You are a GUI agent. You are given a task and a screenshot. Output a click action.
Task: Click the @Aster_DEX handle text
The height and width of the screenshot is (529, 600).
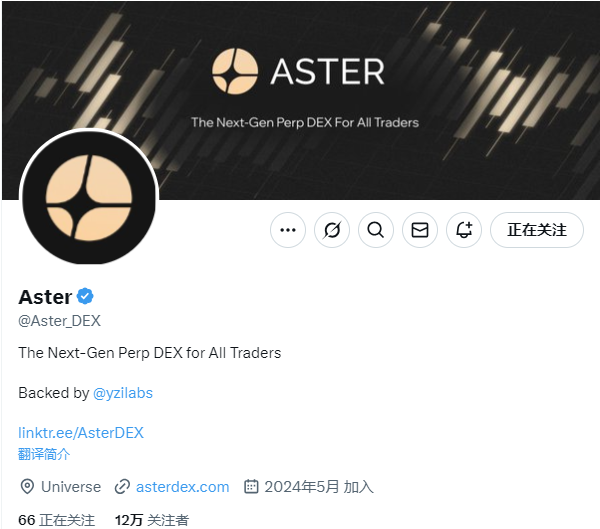[59, 321]
